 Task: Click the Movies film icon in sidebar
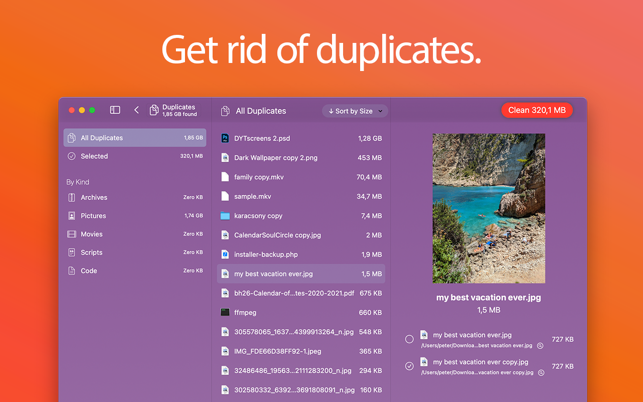point(71,234)
